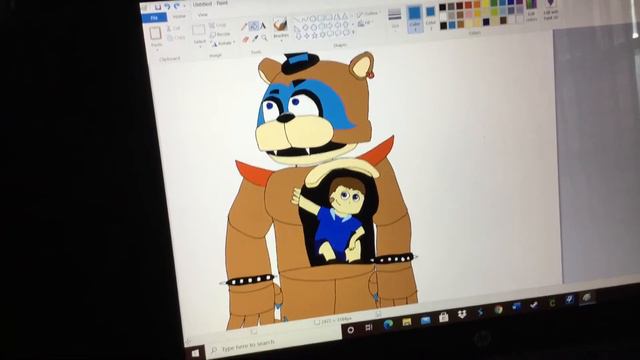Select the Color 1 button
Screen dimensions: 640x360
pyautogui.click(x=415, y=19)
